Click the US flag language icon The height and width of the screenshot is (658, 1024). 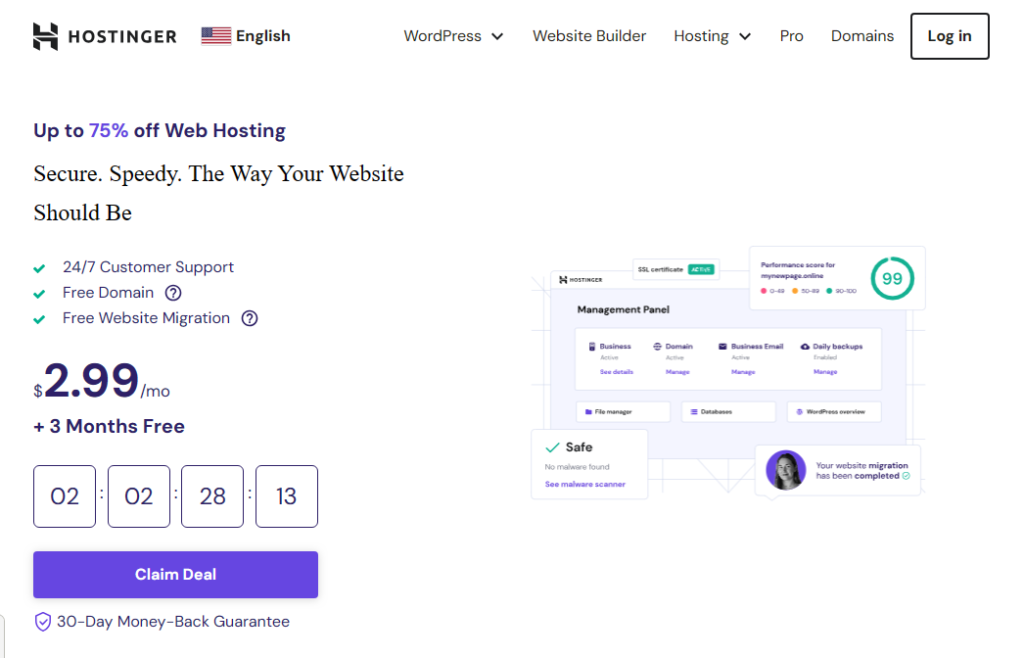214,35
